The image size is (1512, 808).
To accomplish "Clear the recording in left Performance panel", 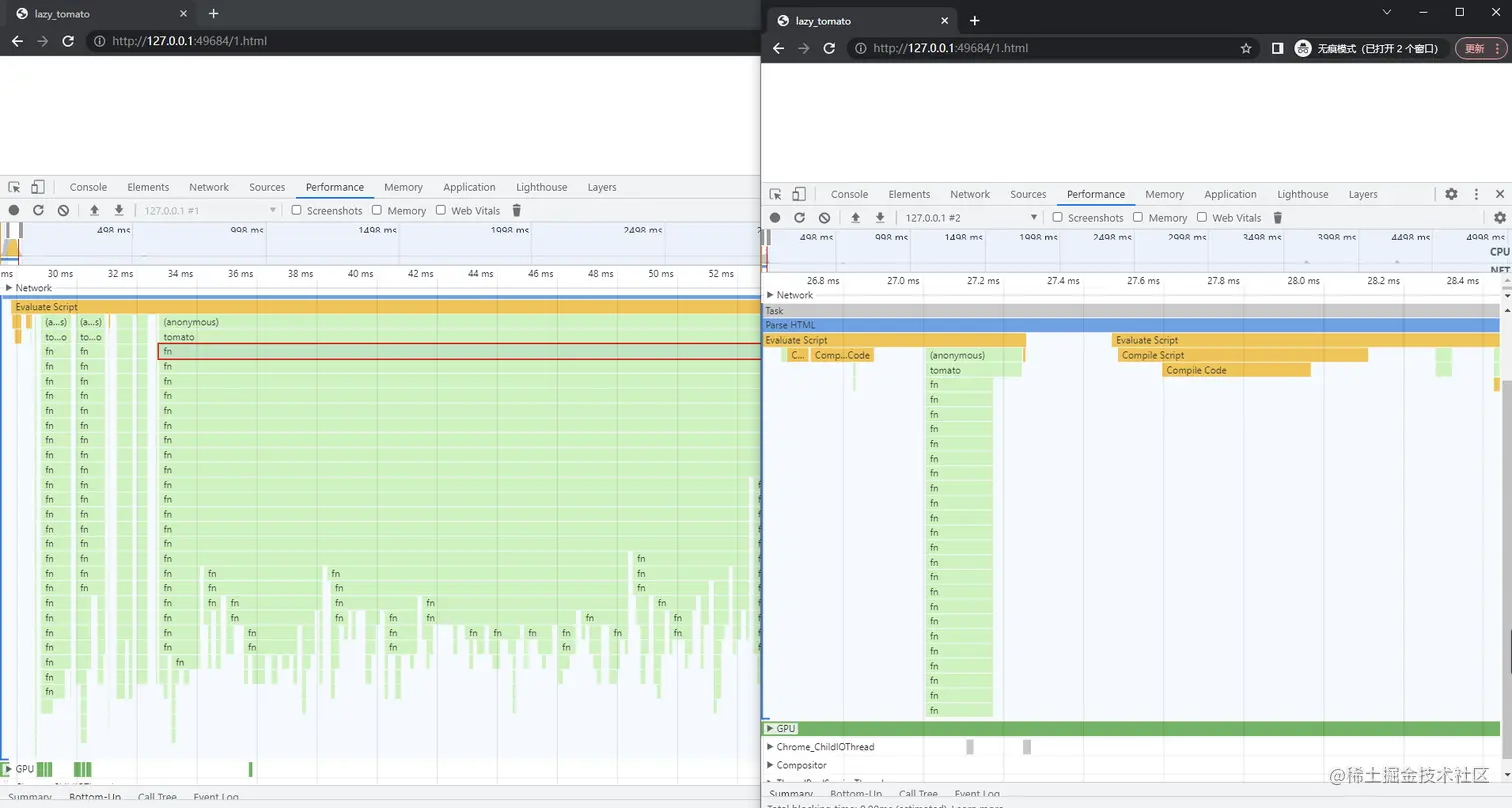I will coord(63,210).
